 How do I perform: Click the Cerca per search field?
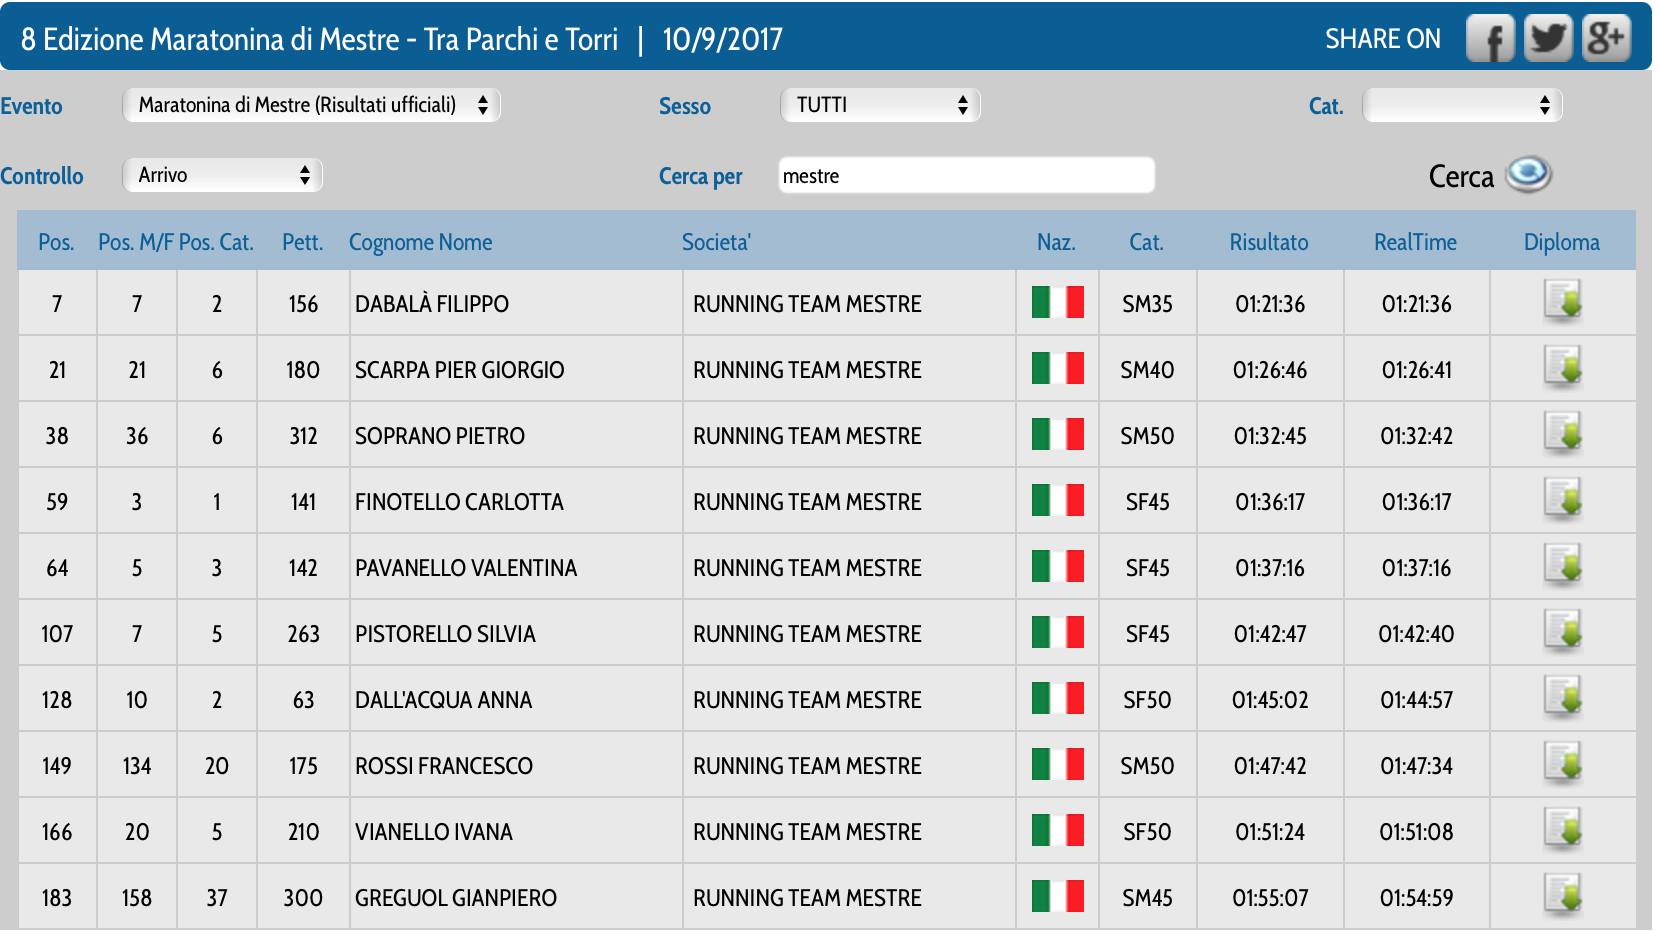pyautogui.click(x=966, y=176)
